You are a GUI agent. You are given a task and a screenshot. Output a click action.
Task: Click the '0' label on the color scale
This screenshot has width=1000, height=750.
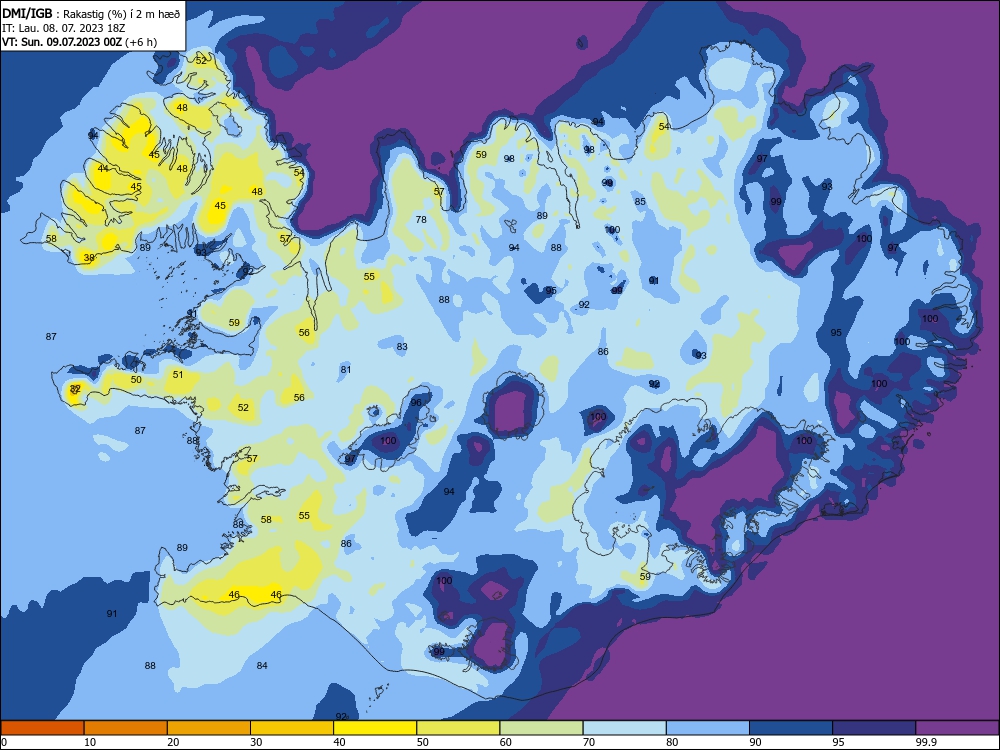click(x=3, y=742)
